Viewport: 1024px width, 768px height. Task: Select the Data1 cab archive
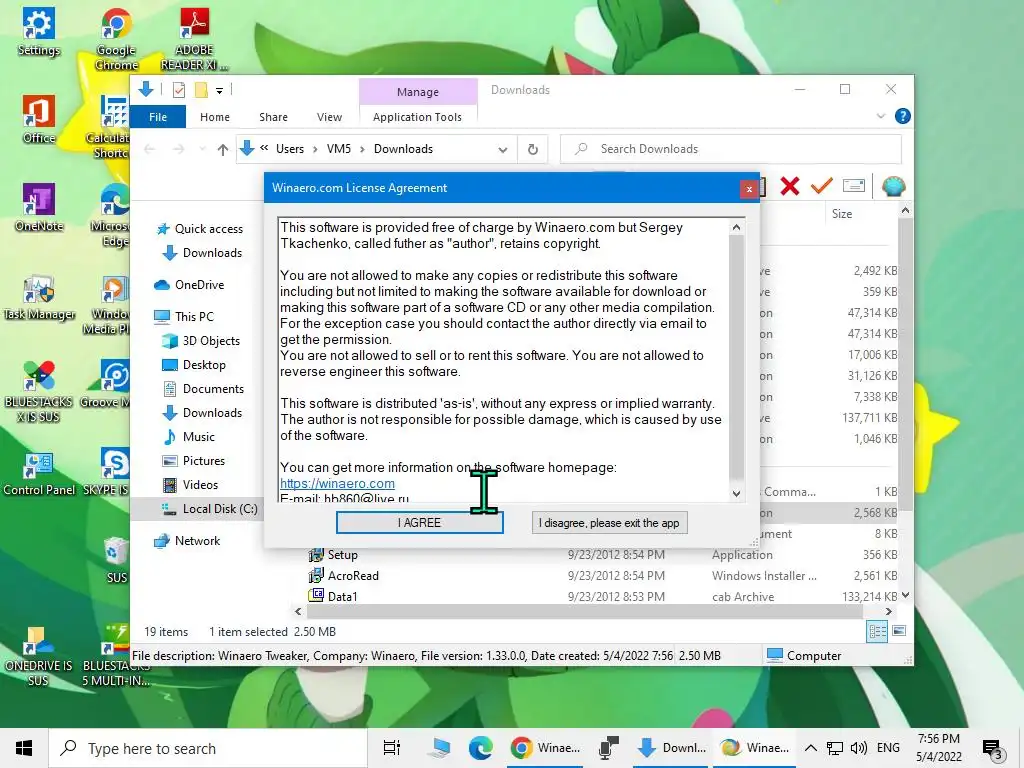tap(342, 597)
